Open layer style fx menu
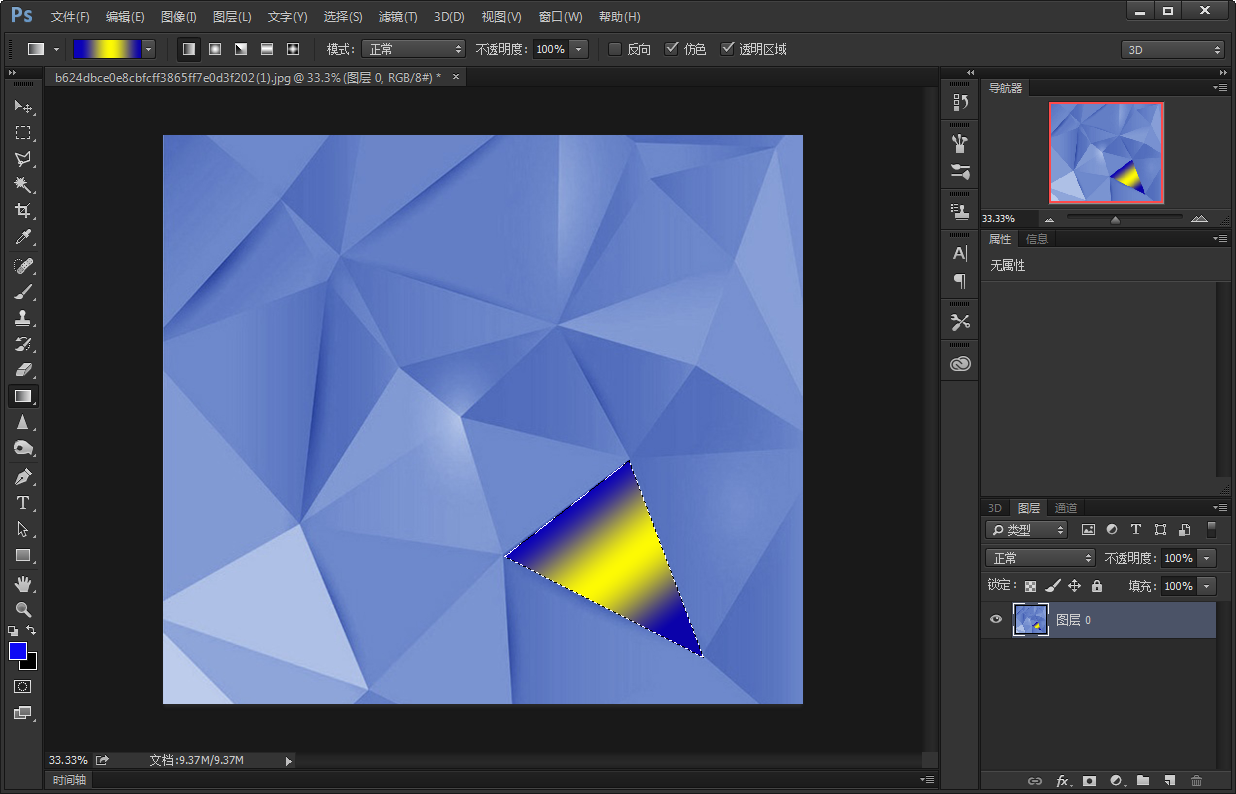 click(1063, 780)
